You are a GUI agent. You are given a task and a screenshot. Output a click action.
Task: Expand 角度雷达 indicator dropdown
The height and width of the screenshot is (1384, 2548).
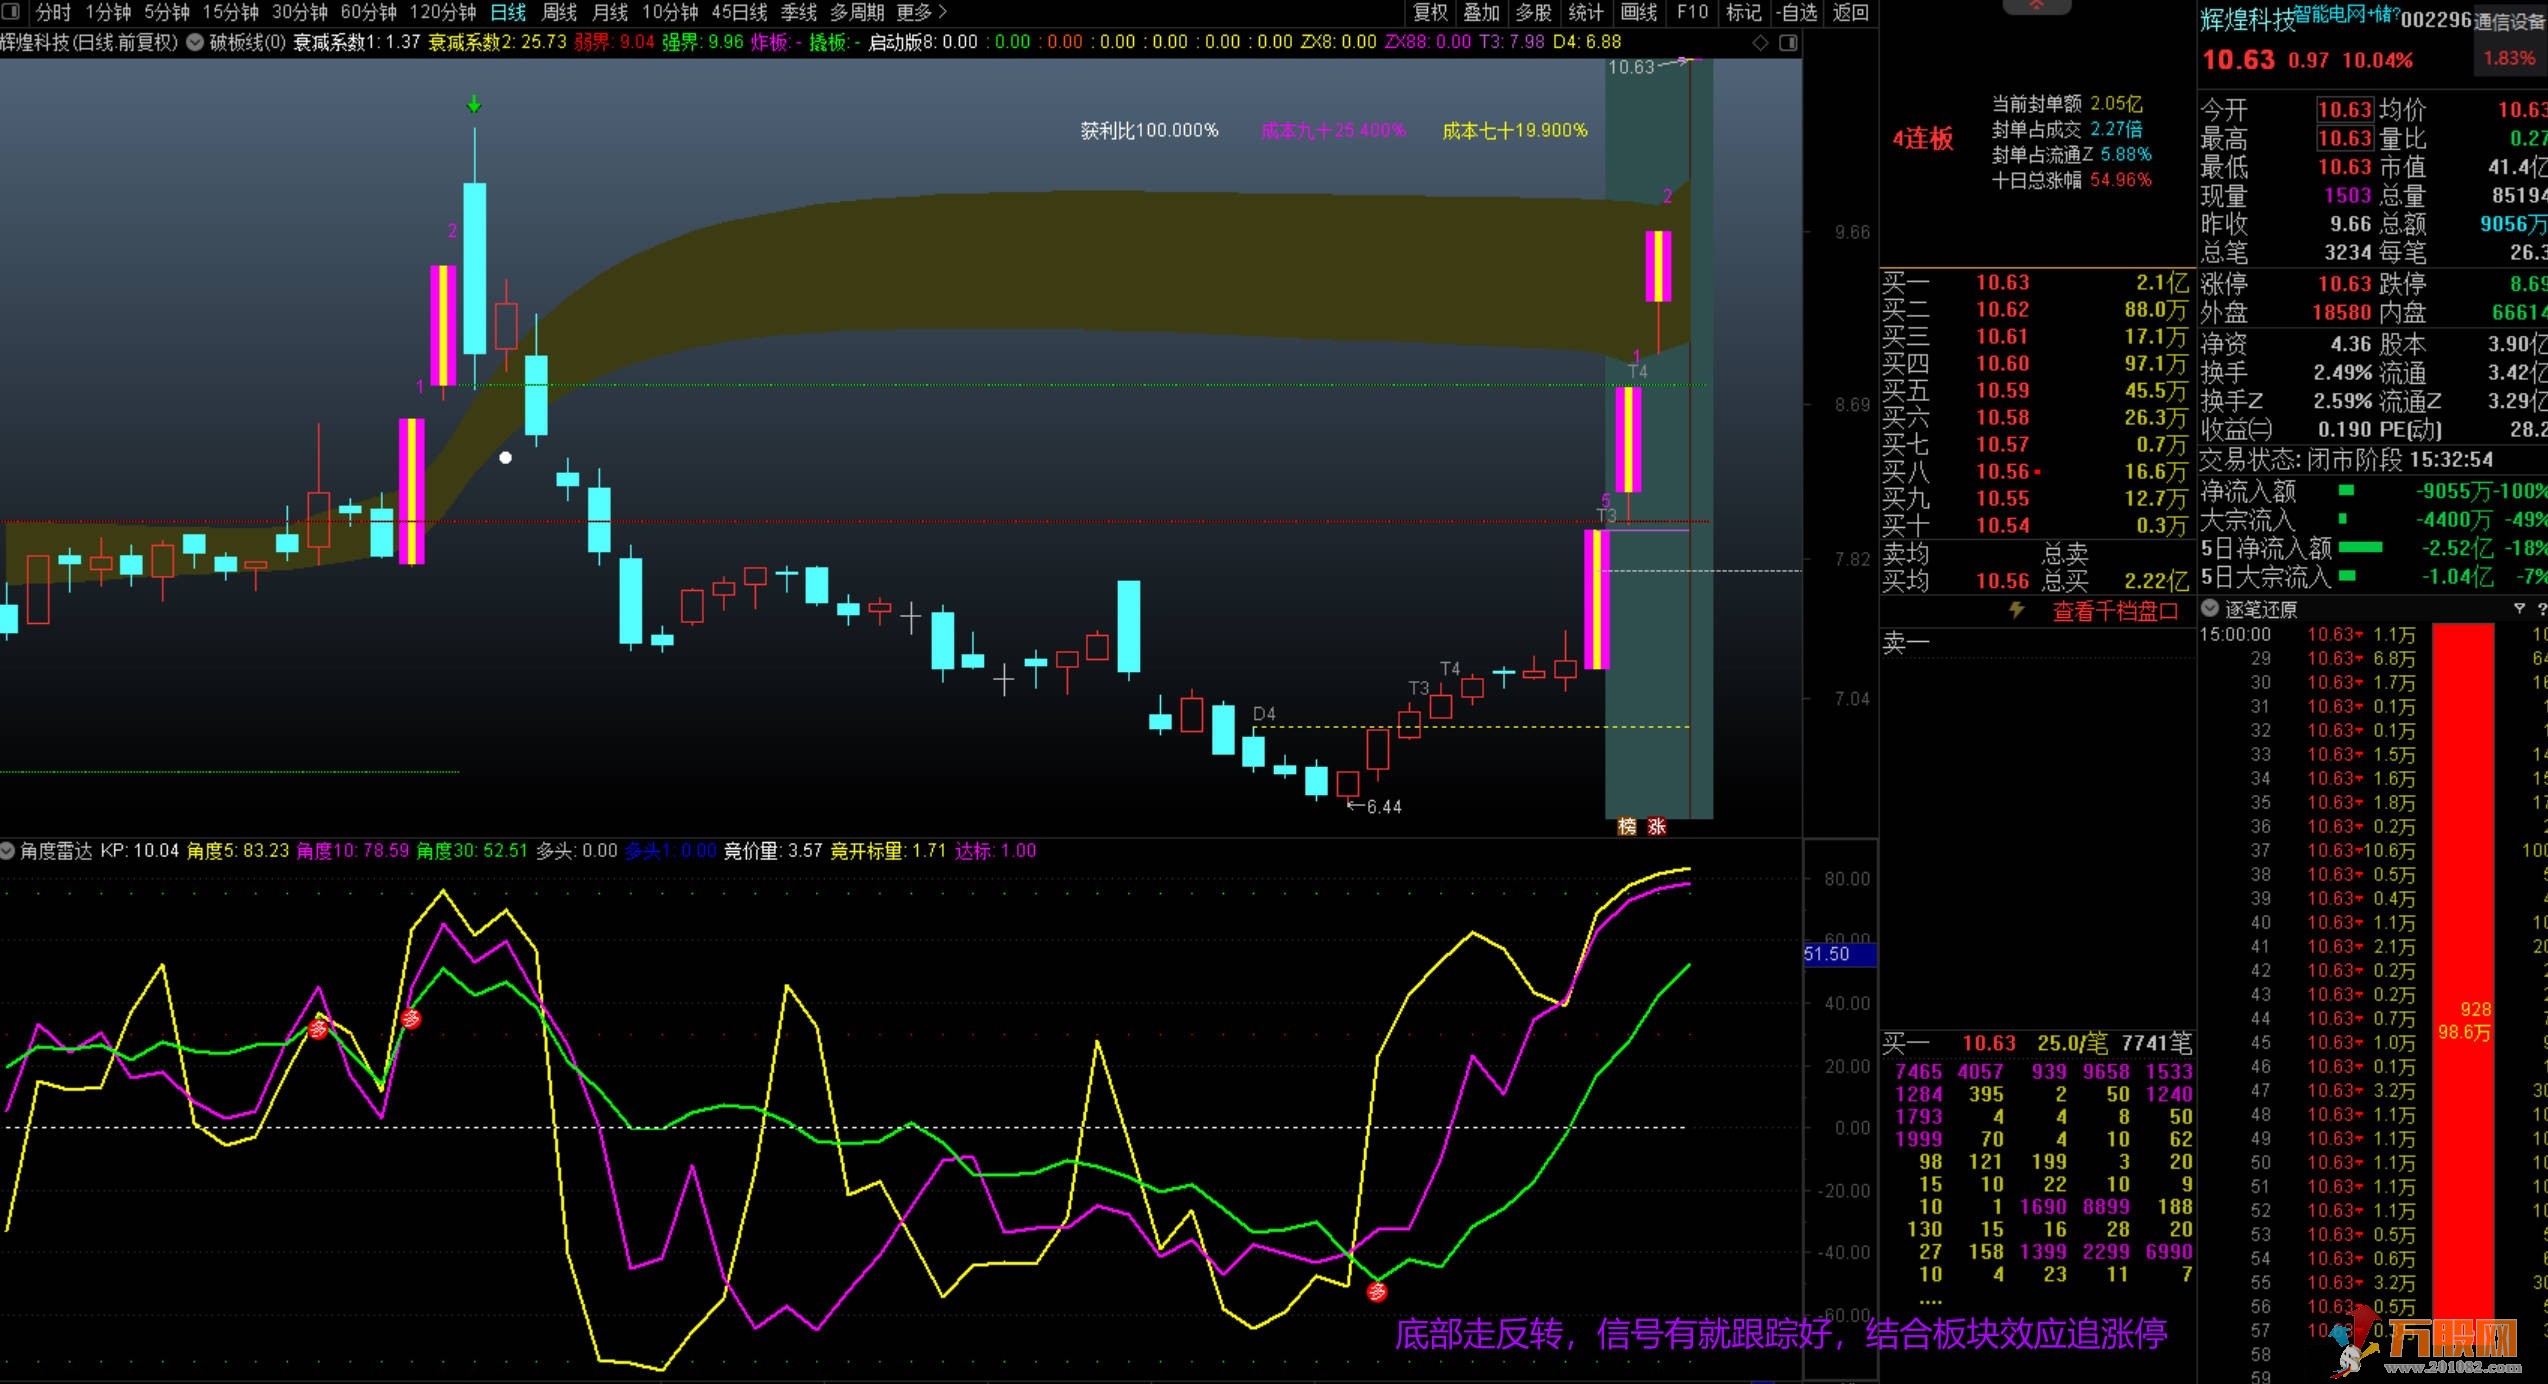pyautogui.click(x=7, y=851)
